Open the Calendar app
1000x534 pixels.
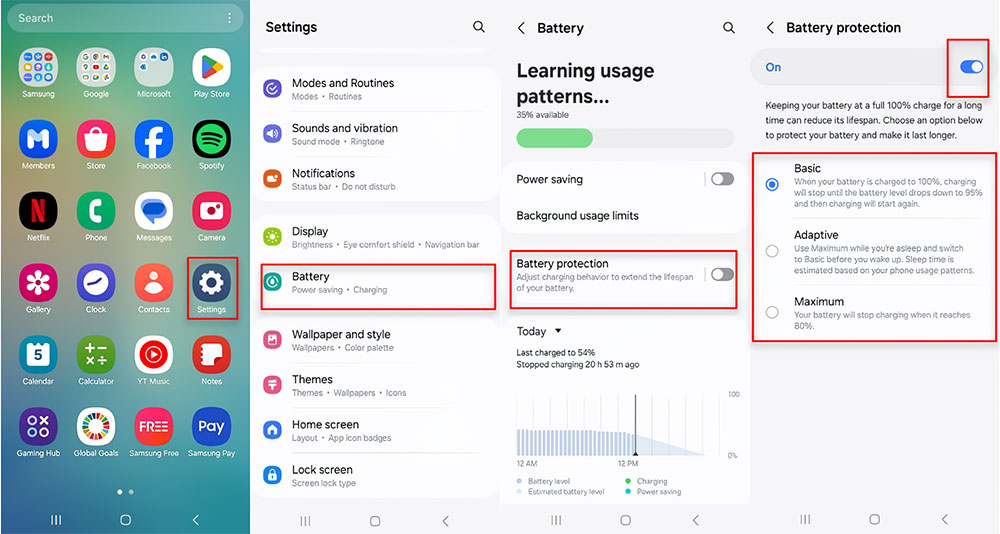(38, 355)
